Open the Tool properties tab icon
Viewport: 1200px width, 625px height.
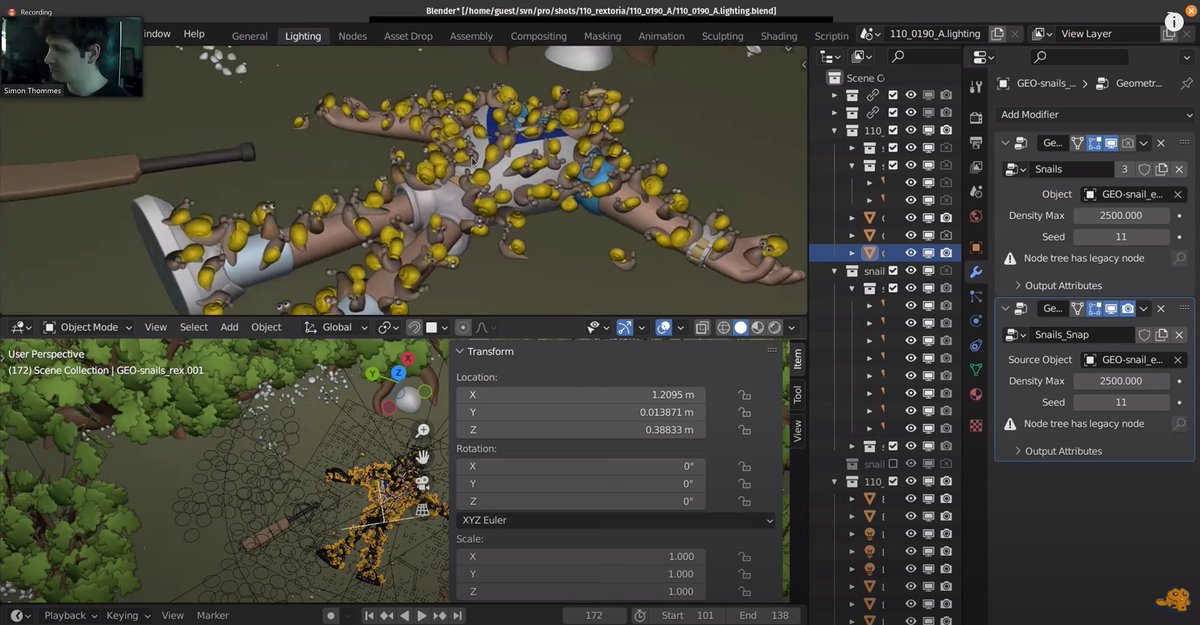click(x=976, y=87)
